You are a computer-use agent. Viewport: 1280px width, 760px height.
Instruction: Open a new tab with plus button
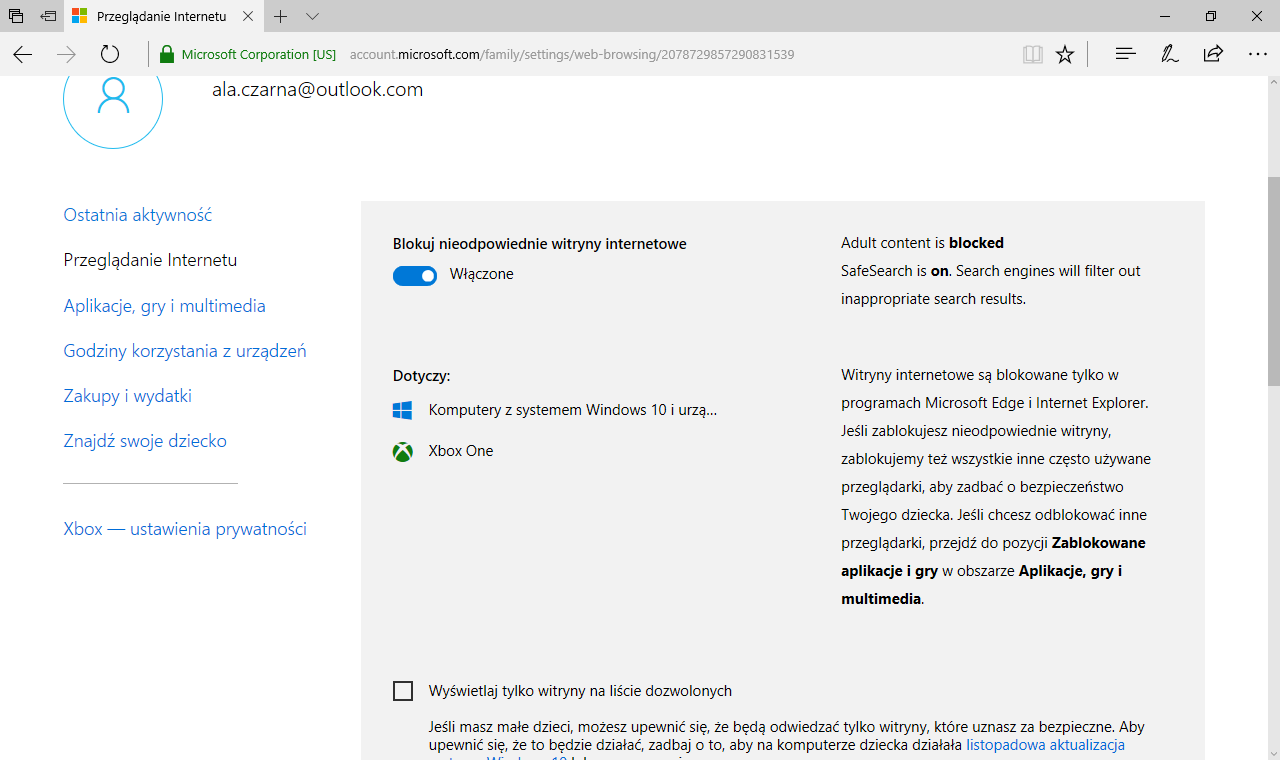tap(281, 17)
